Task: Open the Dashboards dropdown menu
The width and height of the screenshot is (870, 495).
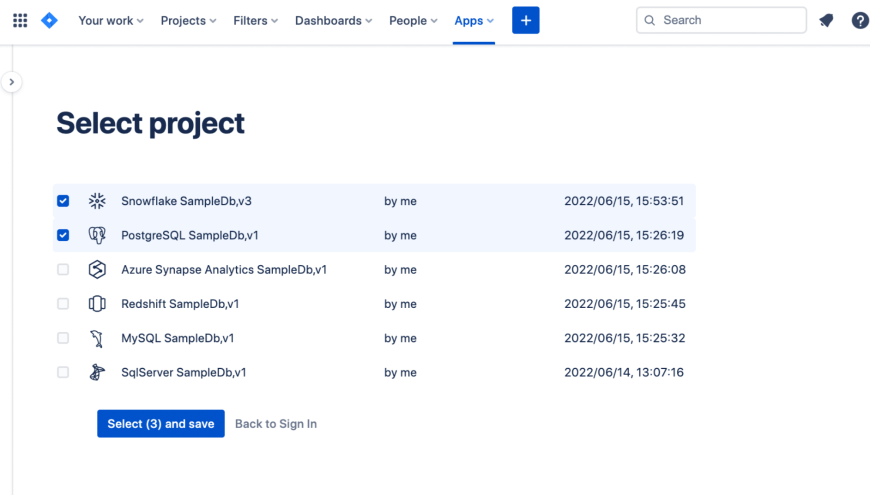Action: pyautogui.click(x=333, y=20)
